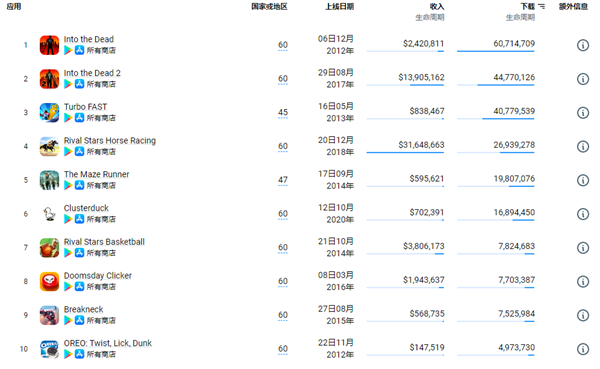600x369 pixels.
Task: Click the Google Play icon under Turbo FAST
Action: pos(68,118)
